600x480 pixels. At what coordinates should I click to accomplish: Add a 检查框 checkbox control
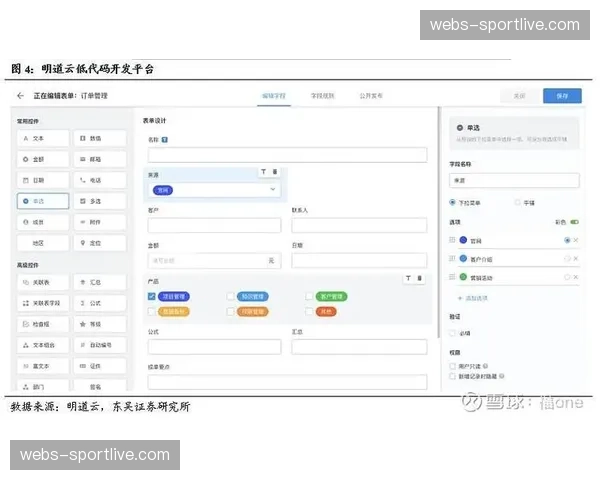tap(43, 324)
